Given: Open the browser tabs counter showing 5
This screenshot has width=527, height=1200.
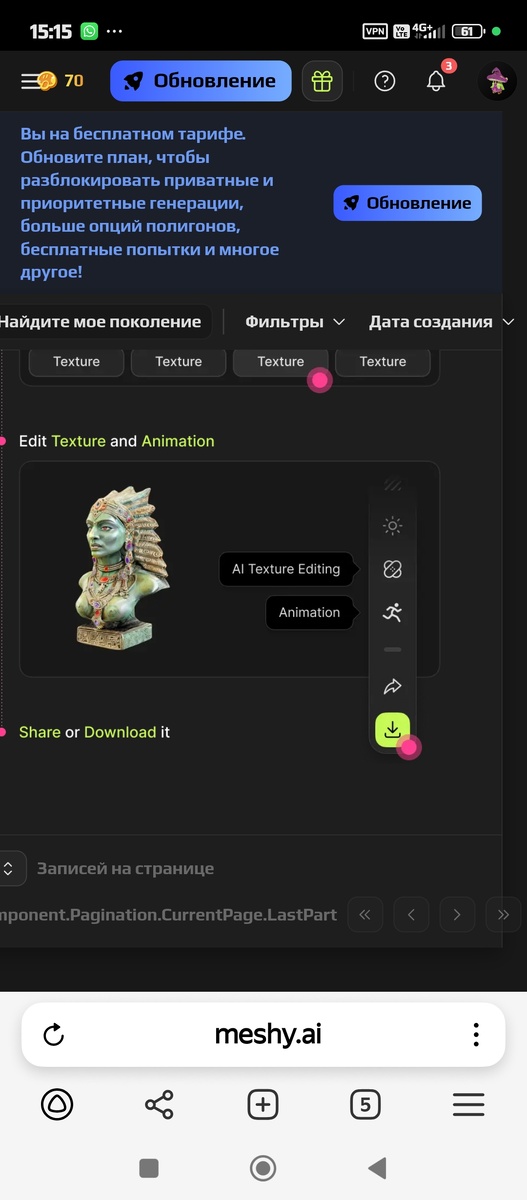Looking at the screenshot, I should [x=365, y=1104].
